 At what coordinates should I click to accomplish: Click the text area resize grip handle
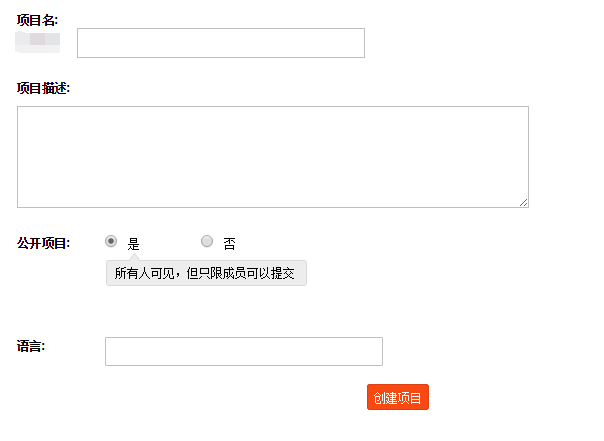tap(523, 203)
